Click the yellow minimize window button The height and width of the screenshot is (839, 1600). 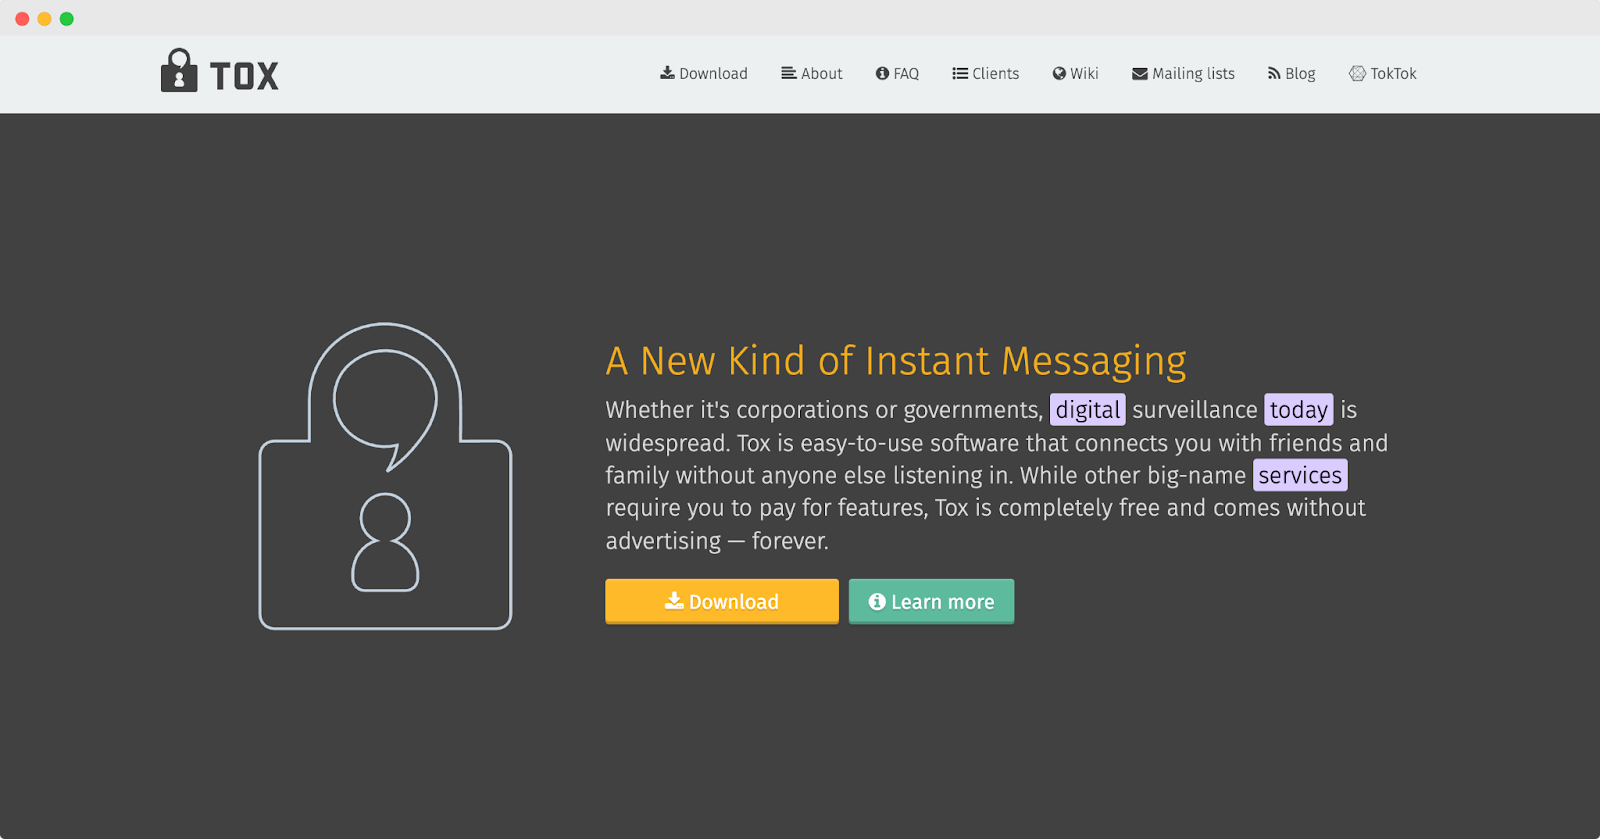coord(44,19)
